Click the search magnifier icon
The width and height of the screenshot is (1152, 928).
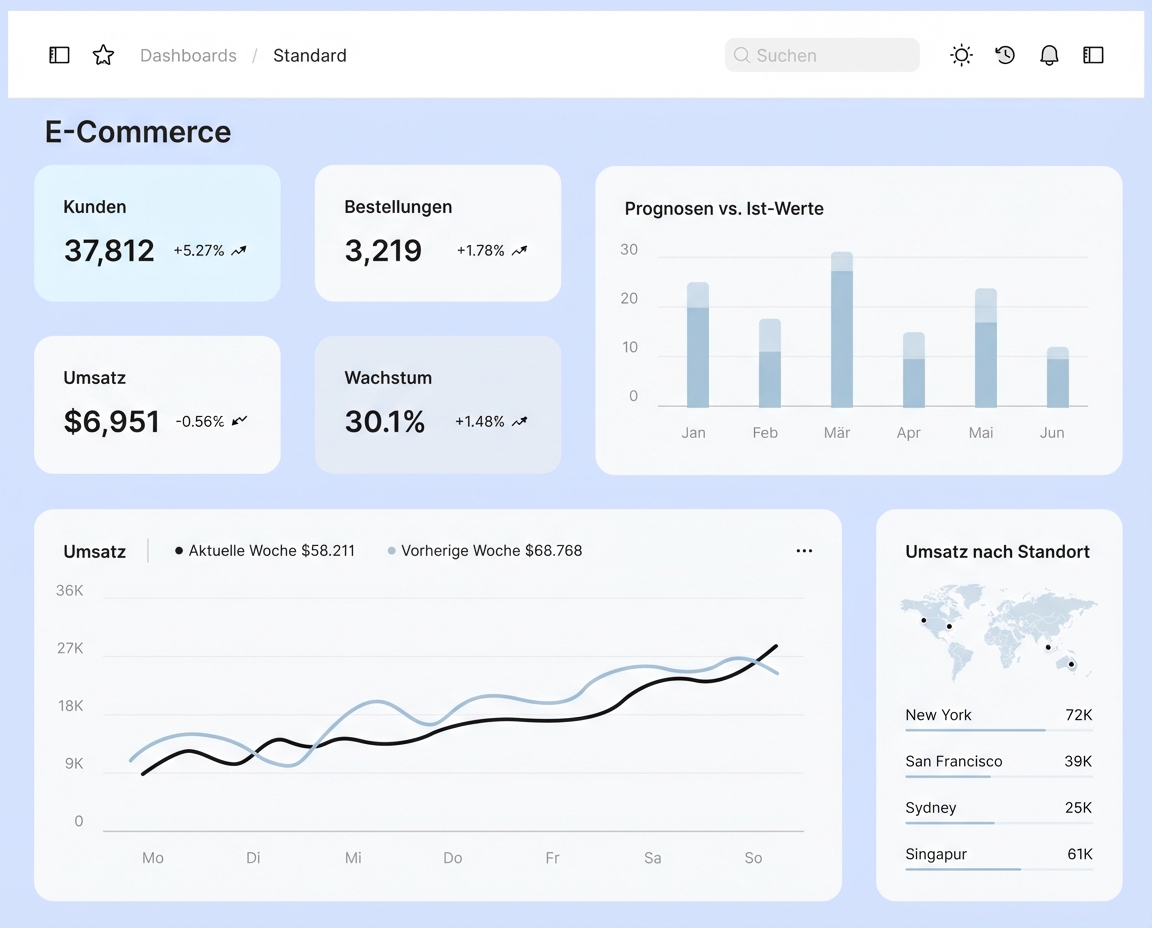click(742, 55)
